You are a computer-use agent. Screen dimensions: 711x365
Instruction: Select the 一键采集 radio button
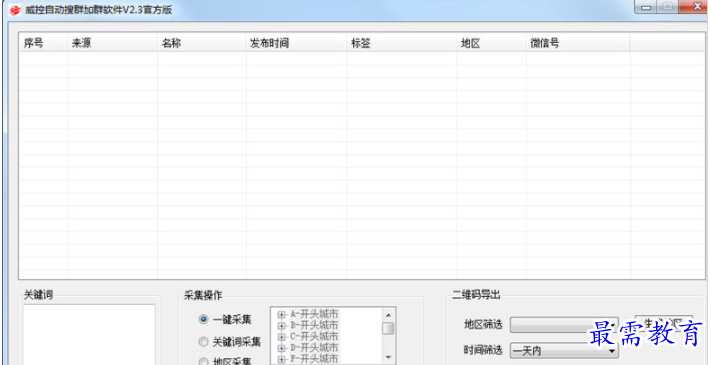tap(204, 320)
